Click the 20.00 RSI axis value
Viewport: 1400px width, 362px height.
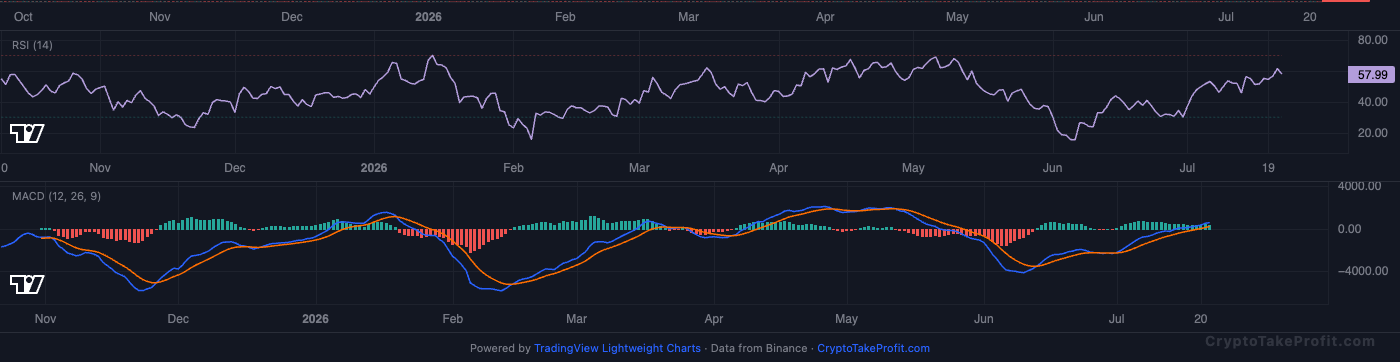[1373, 133]
